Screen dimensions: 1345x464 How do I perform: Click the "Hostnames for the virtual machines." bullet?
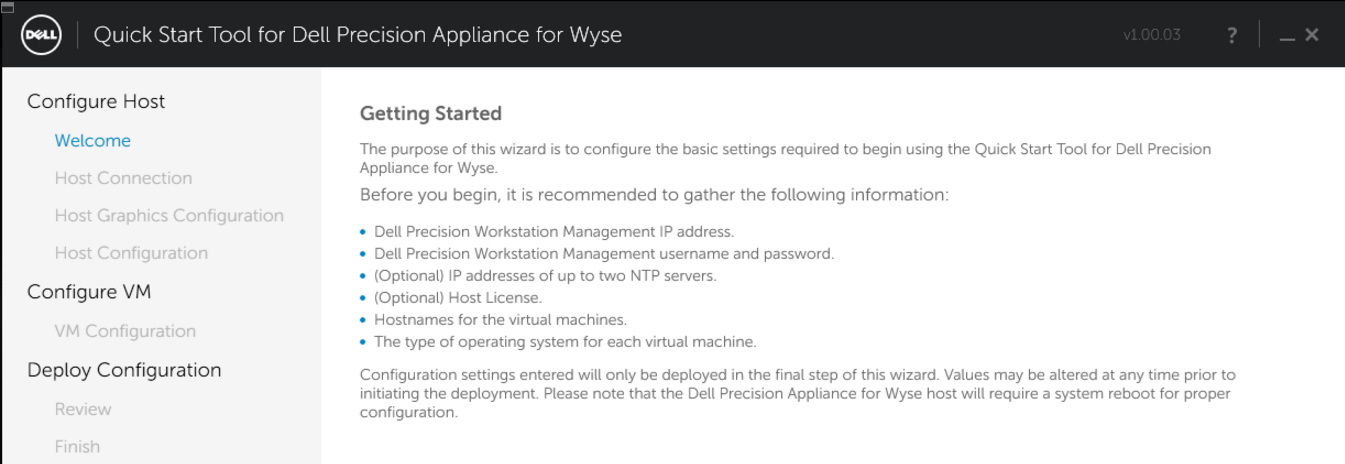pyautogui.click(x=500, y=320)
